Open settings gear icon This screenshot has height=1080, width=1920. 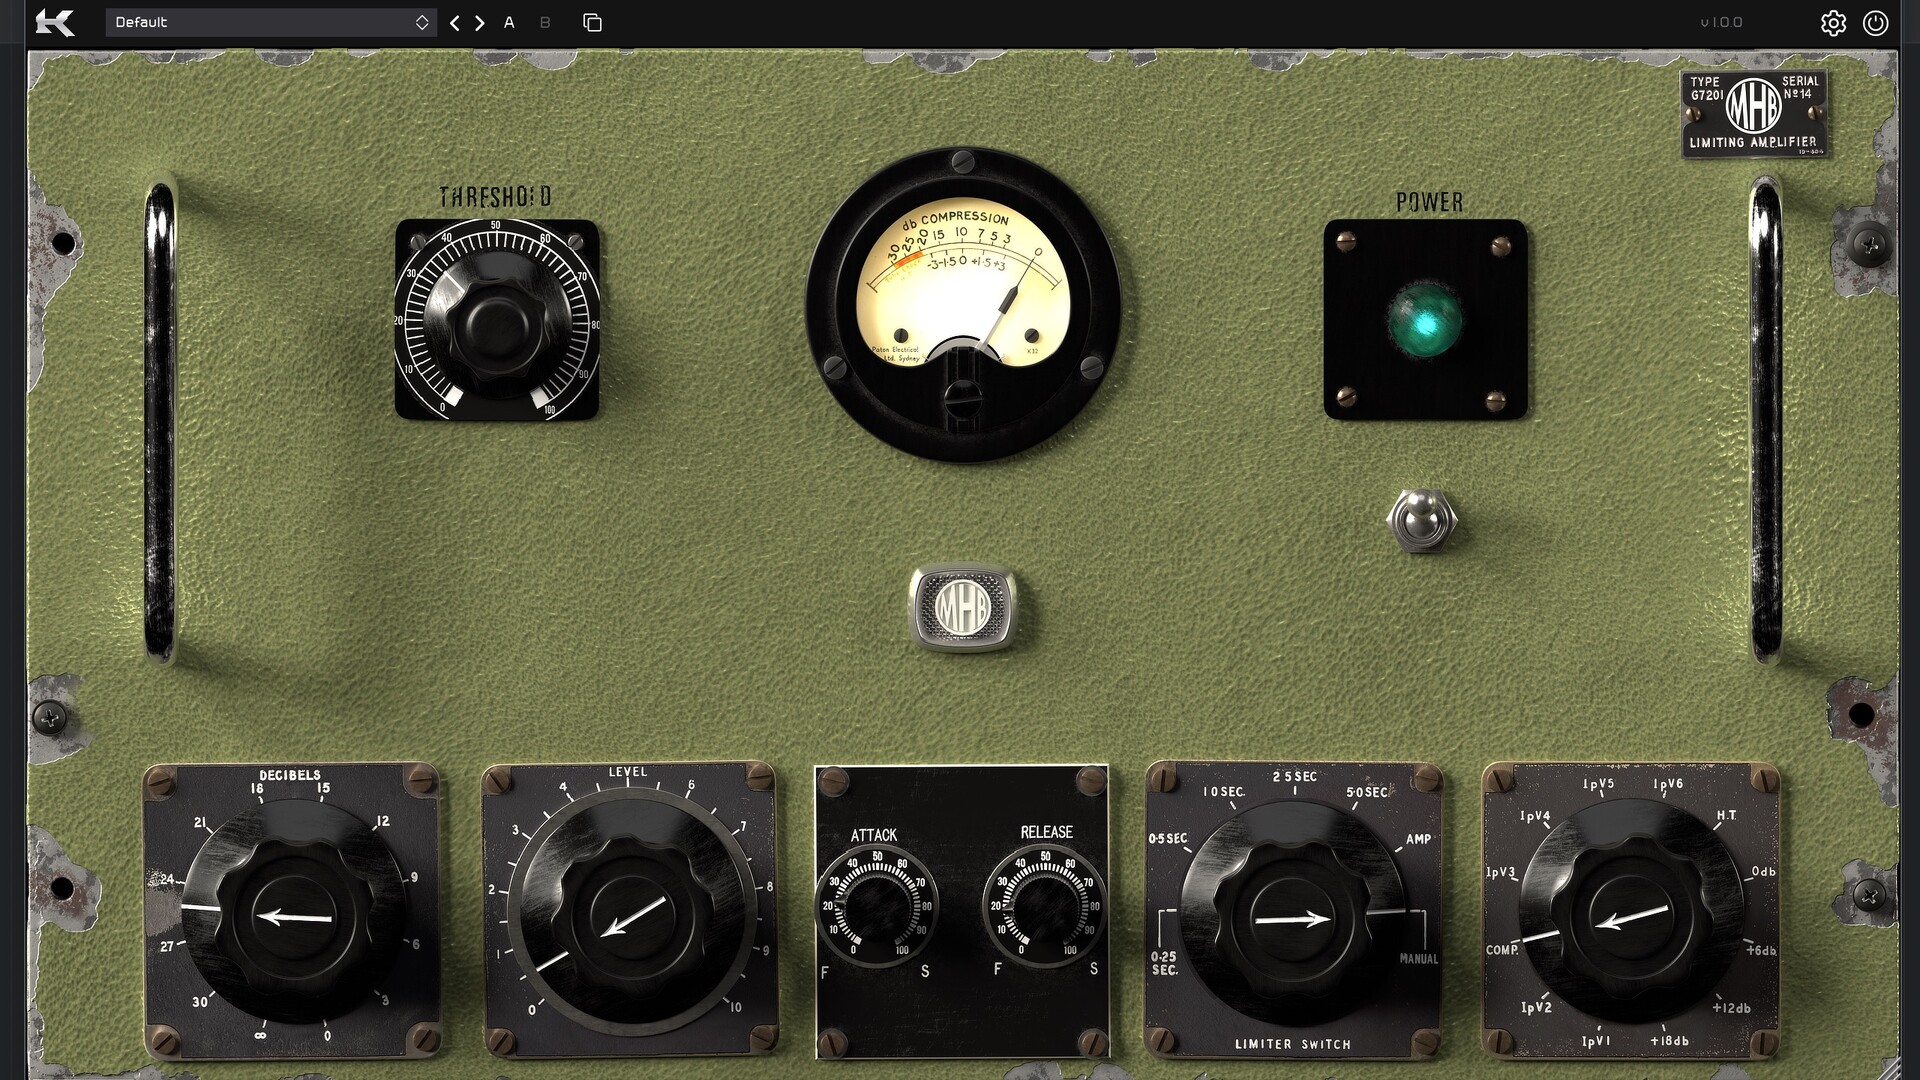click(x=1833, y=23)
